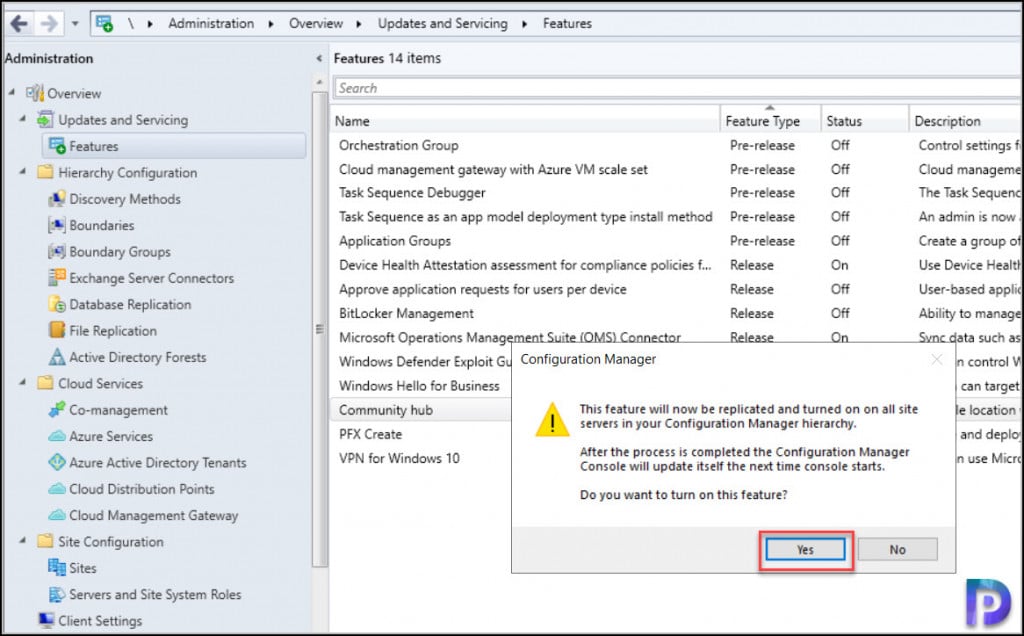Screen dimensions: 1024x636
Task: Click the Client Settings icon
Action: (46, 620)
